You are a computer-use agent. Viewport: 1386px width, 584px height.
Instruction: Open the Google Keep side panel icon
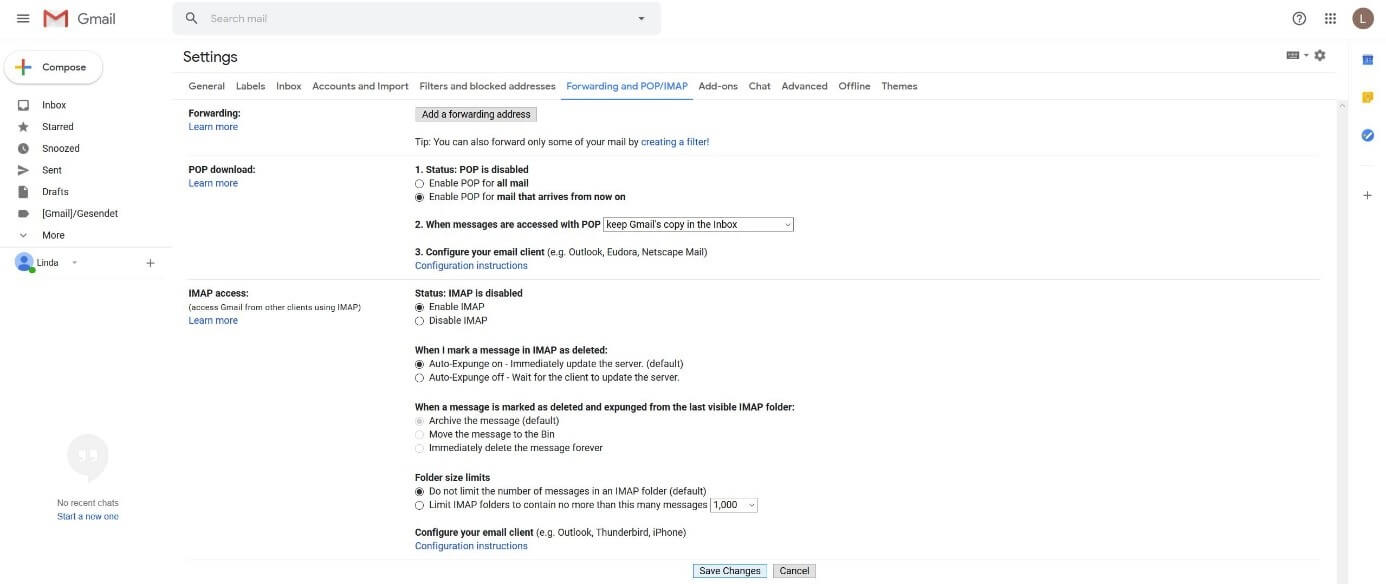click(1368, 97)
